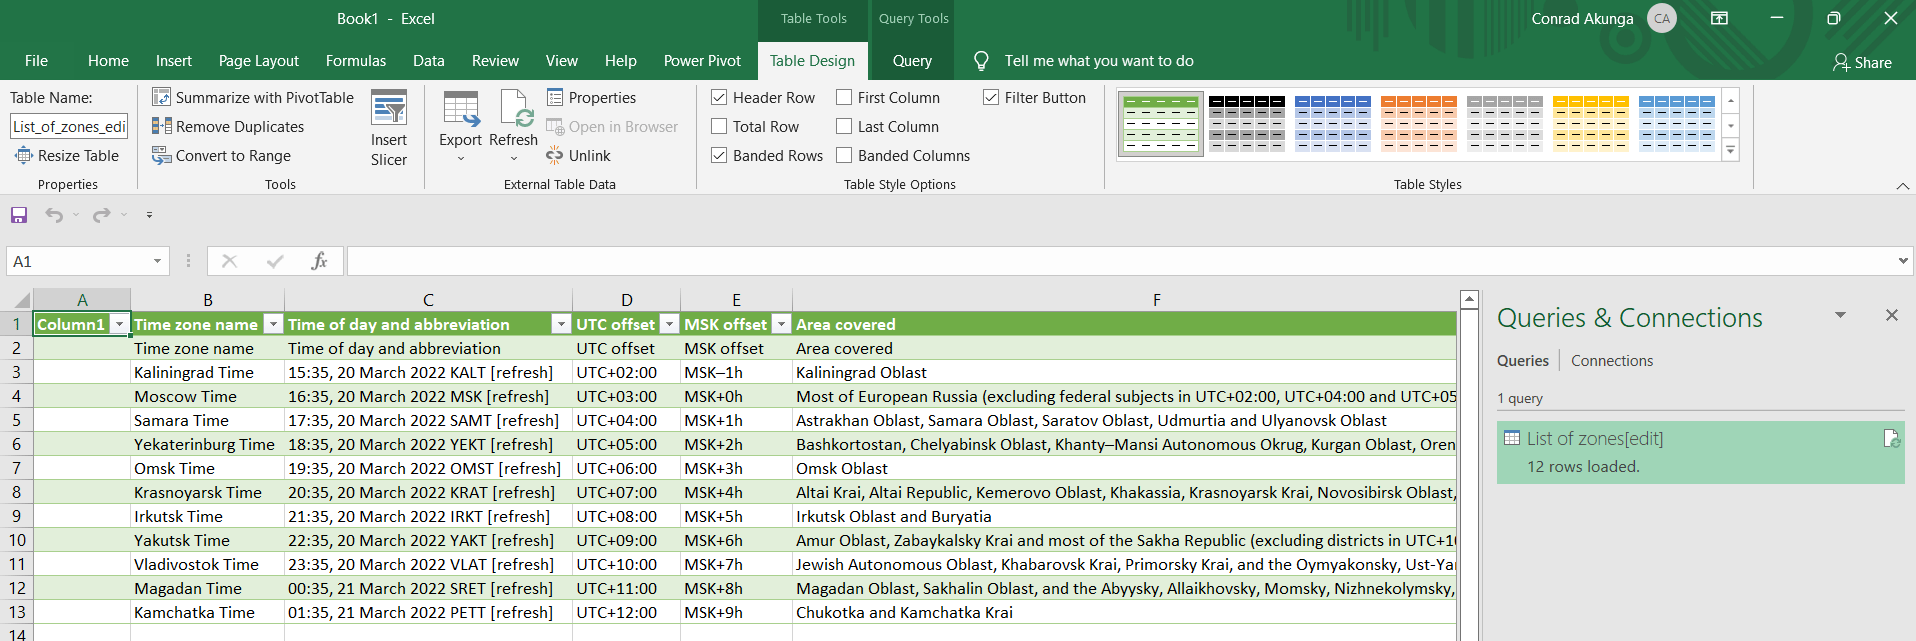Click the Unlink external table icon
The width and height of the screenshot is (1916, 641).
(x=555, y=156)
